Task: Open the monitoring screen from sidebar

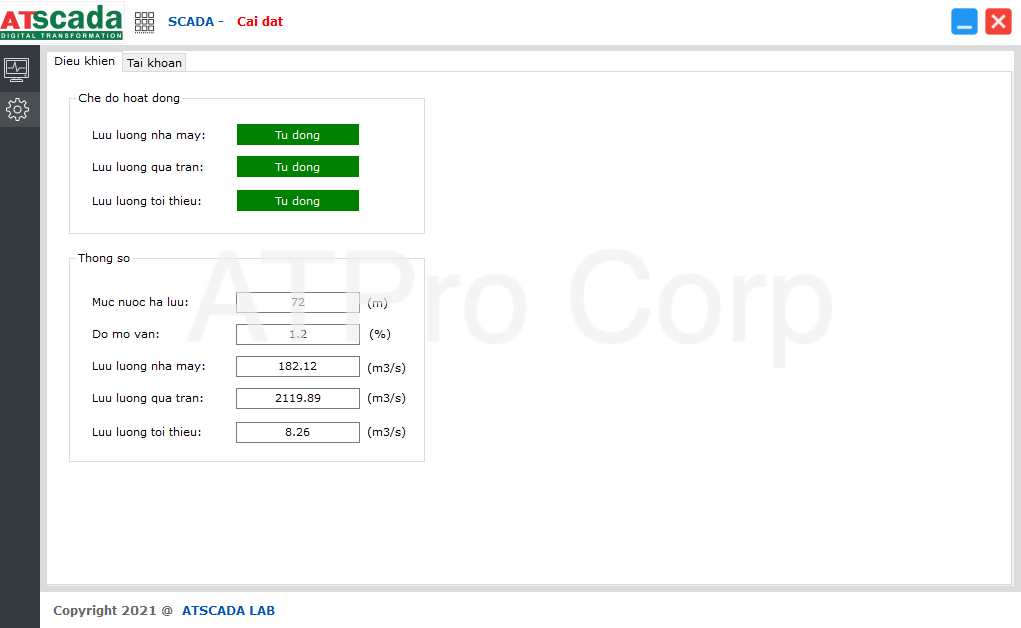Action: click(17, 69)
